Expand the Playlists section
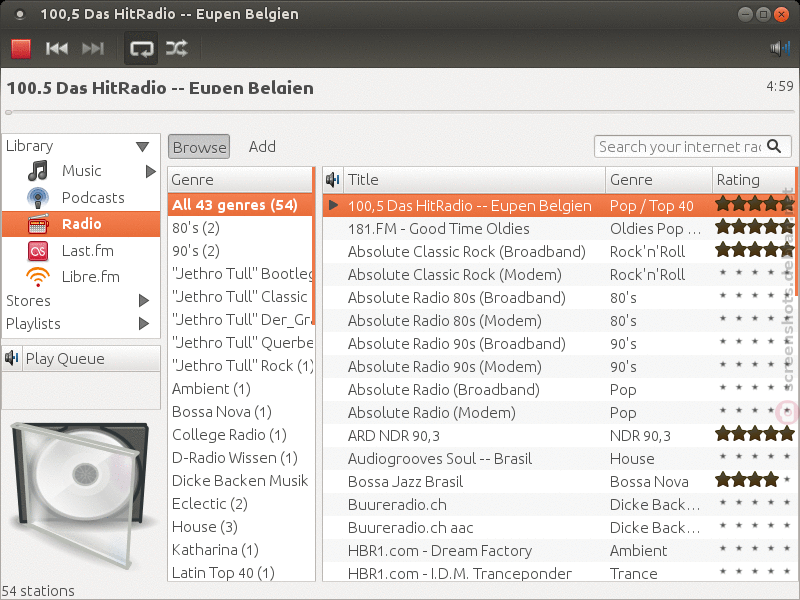This screenshot has width=800, height=600. point(143,323)
